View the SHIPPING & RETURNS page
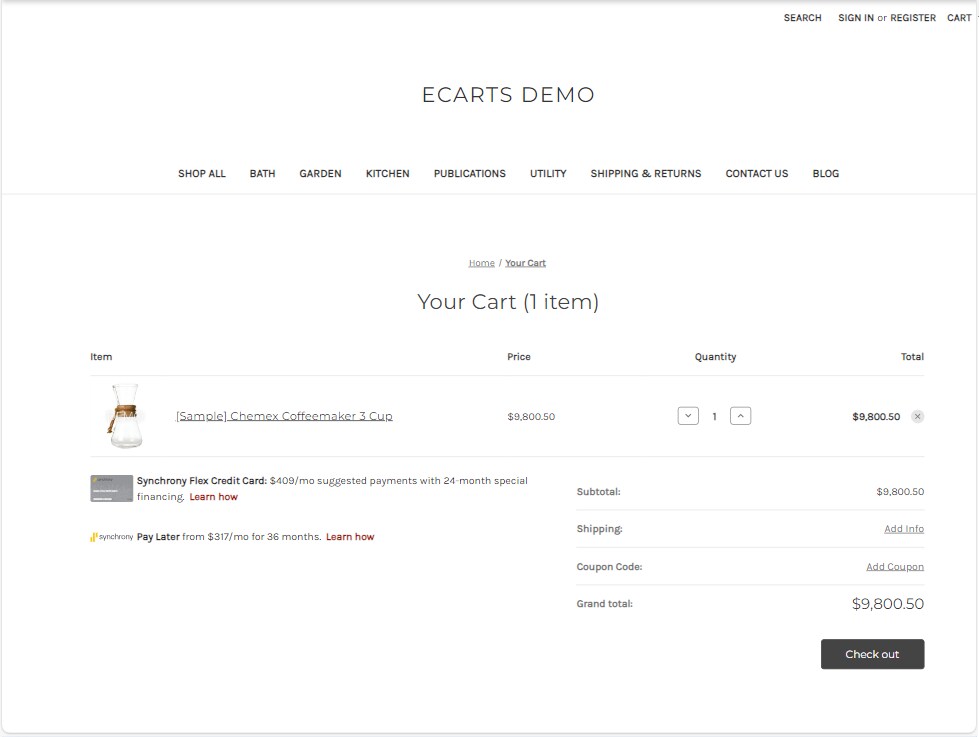 pyautogui.click(x=645, y=173)
